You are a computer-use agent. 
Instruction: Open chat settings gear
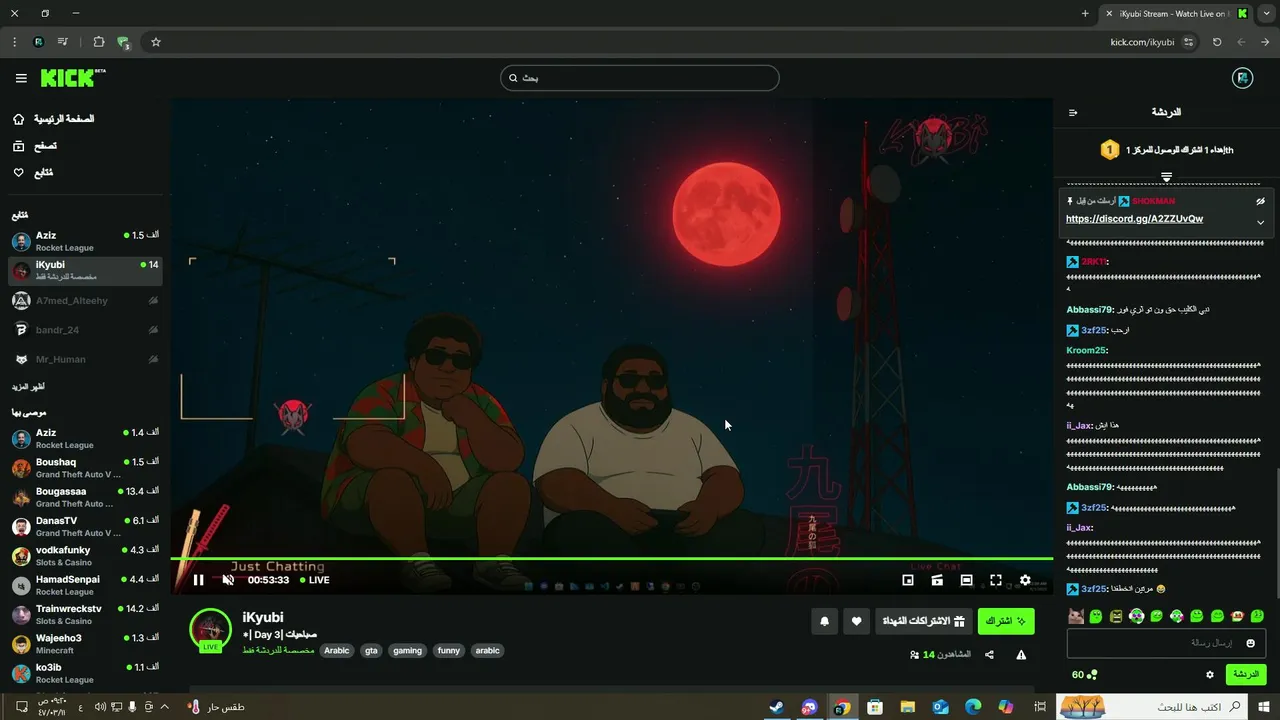[x=1209, y=675]
